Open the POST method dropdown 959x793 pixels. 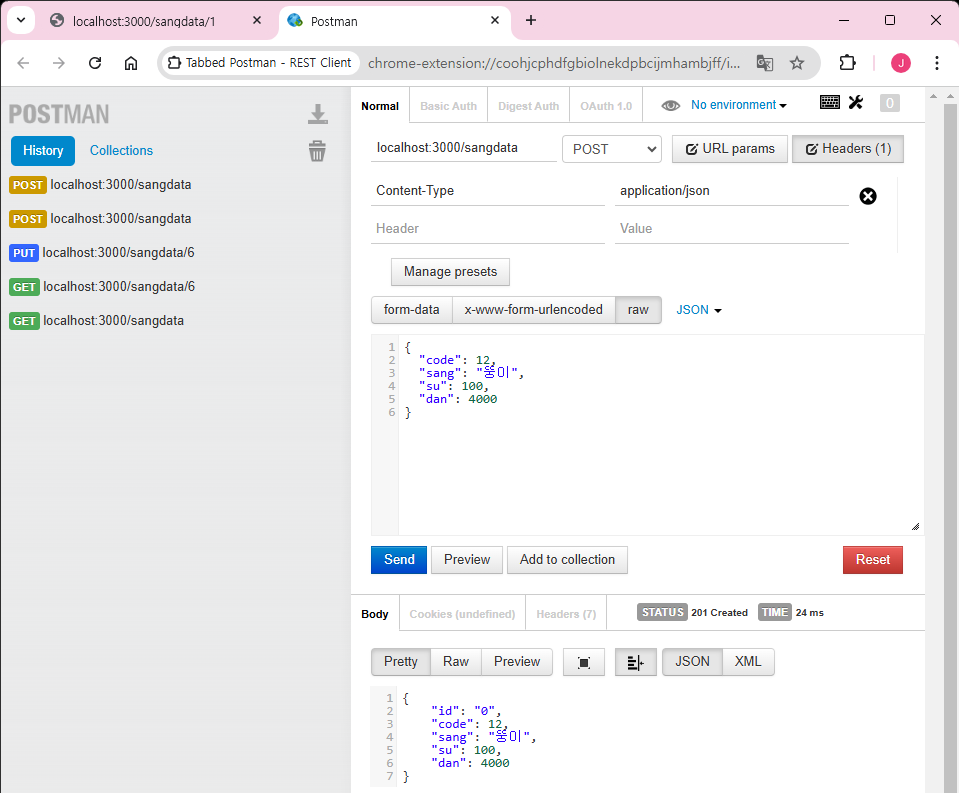612,149
